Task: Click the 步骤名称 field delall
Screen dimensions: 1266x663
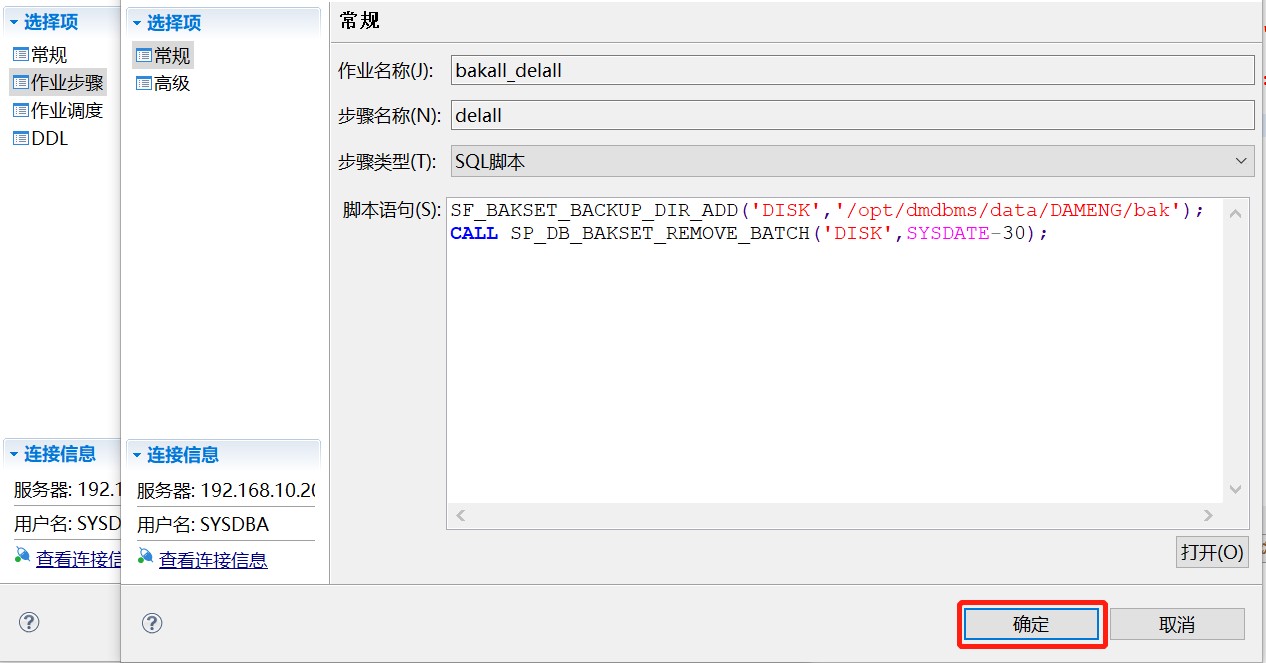Action: pos(852,115)
